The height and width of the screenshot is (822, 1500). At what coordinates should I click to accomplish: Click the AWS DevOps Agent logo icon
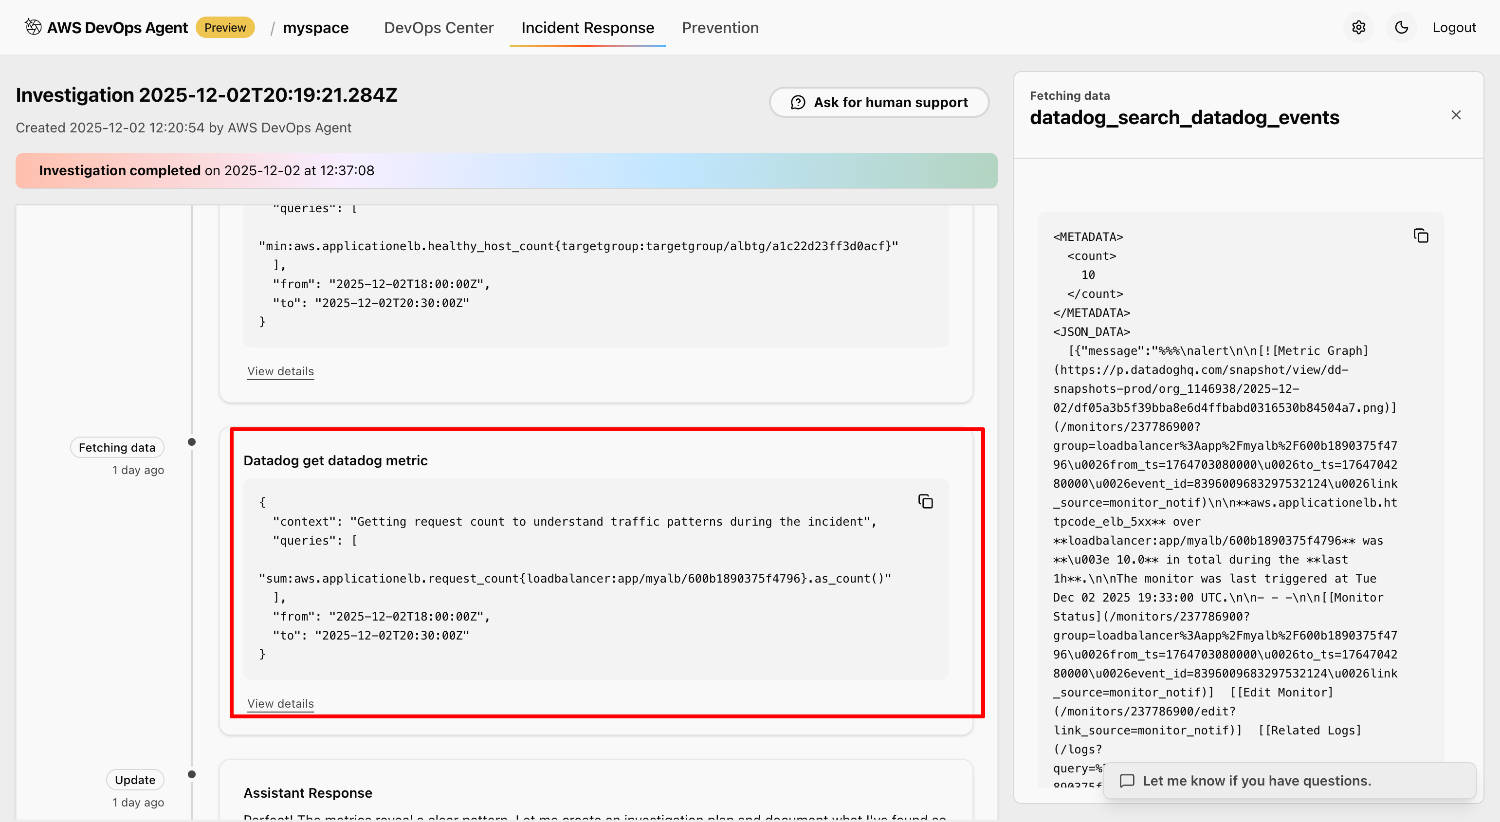pos(33,27)
